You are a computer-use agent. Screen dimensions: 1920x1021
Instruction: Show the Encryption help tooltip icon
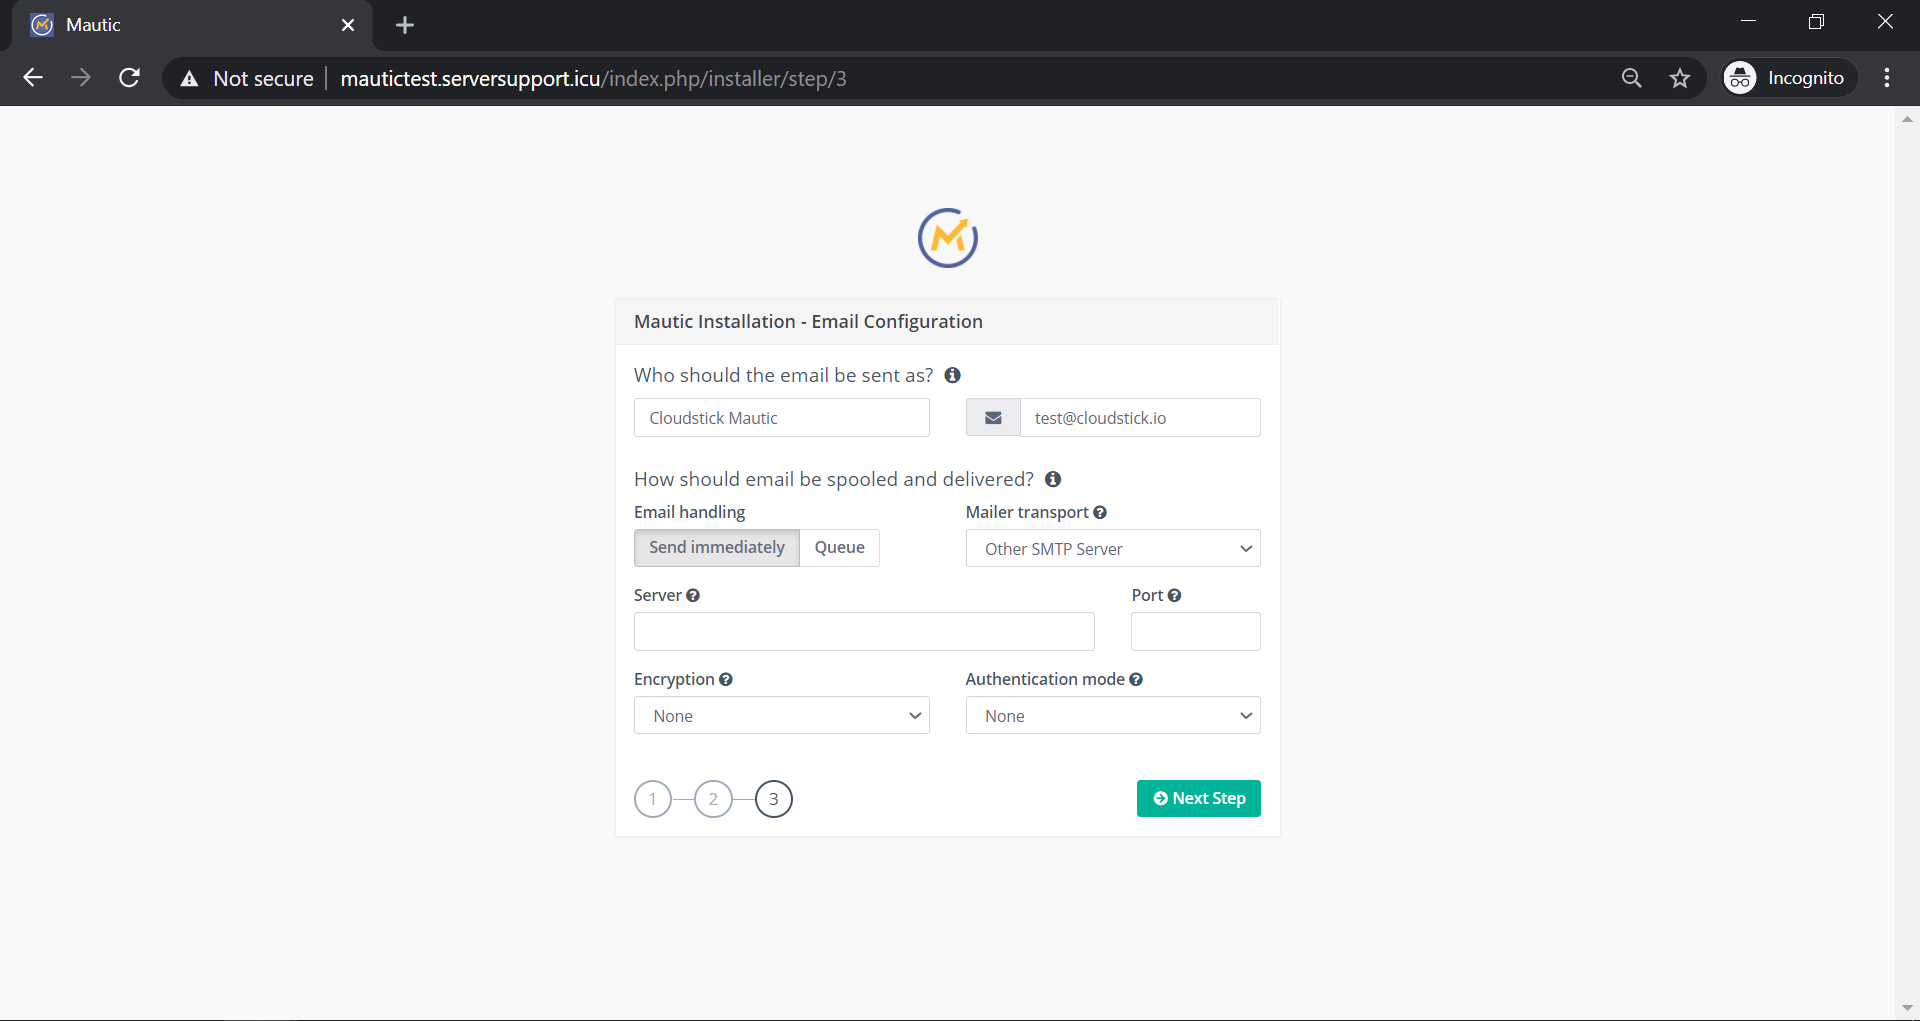click(x=726, y=679)
